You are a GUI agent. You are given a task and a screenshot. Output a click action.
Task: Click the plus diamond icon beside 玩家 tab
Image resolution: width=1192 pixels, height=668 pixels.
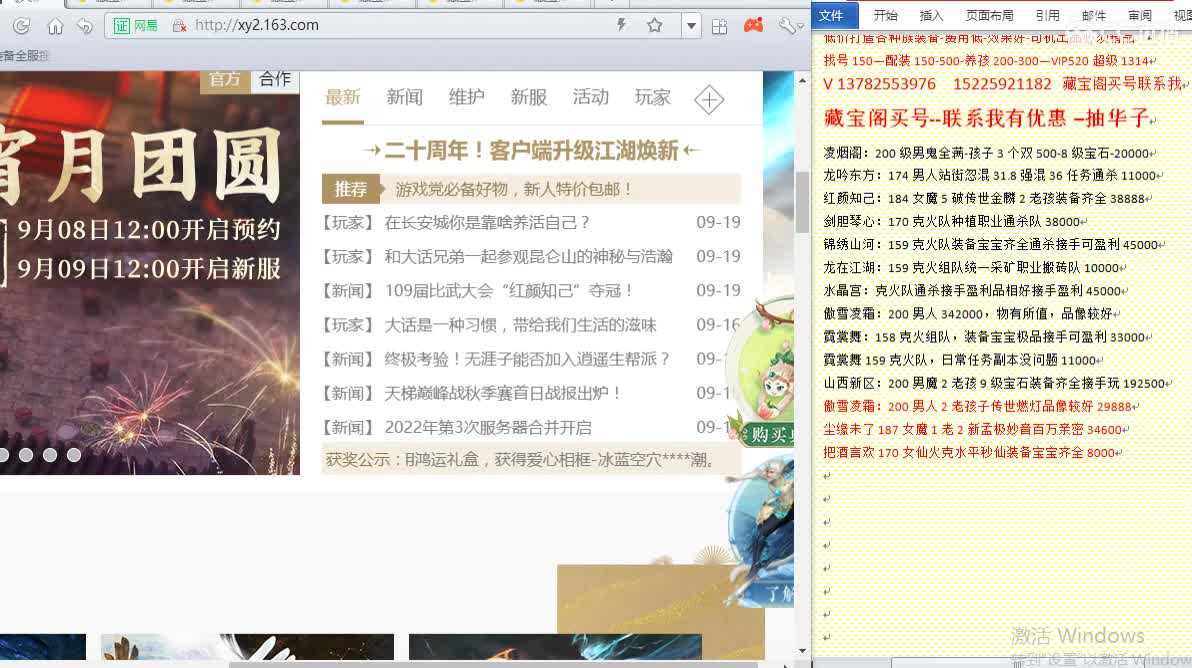(709, 99)
